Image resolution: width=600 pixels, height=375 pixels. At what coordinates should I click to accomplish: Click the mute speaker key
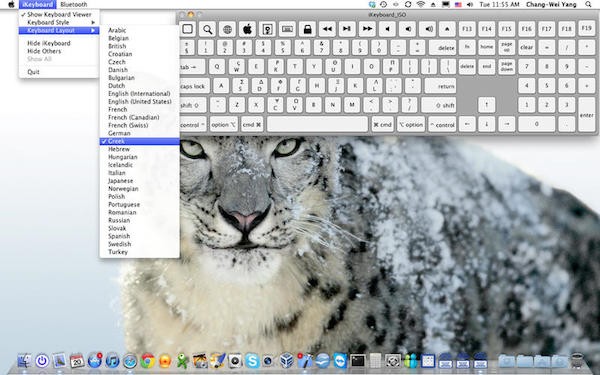point(387,29)
